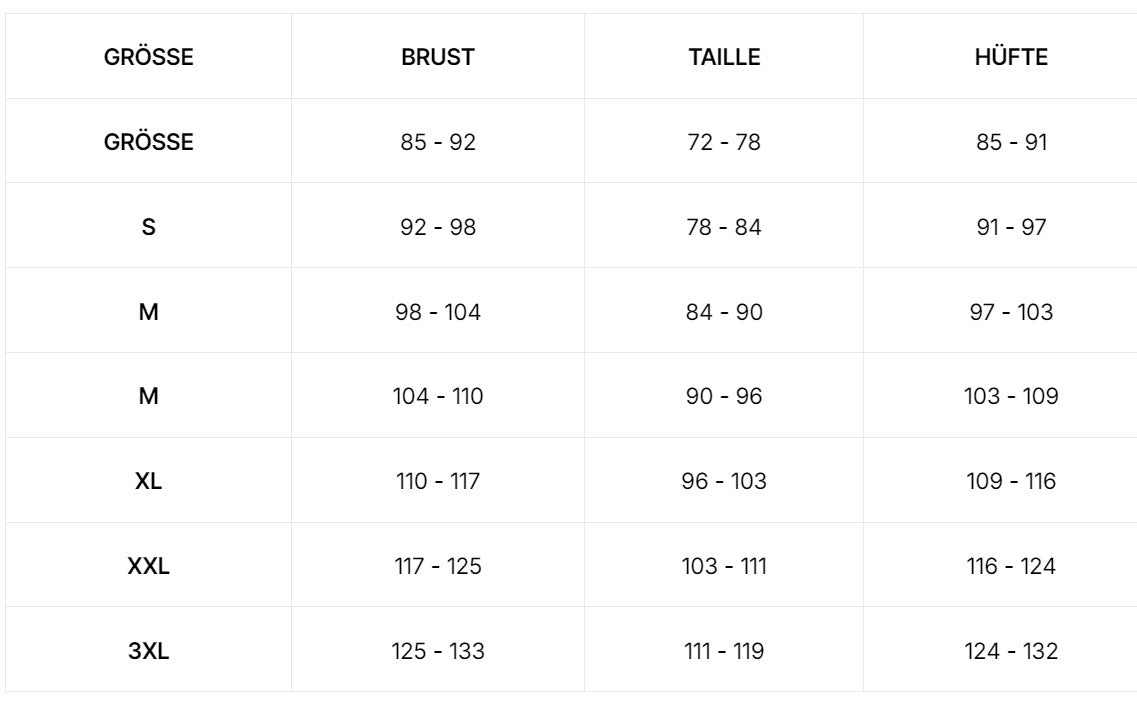Click the hip value 97 - 103
Image resolution: width=1137 pixels, height=702 pixels.
tap(1010, 313)
